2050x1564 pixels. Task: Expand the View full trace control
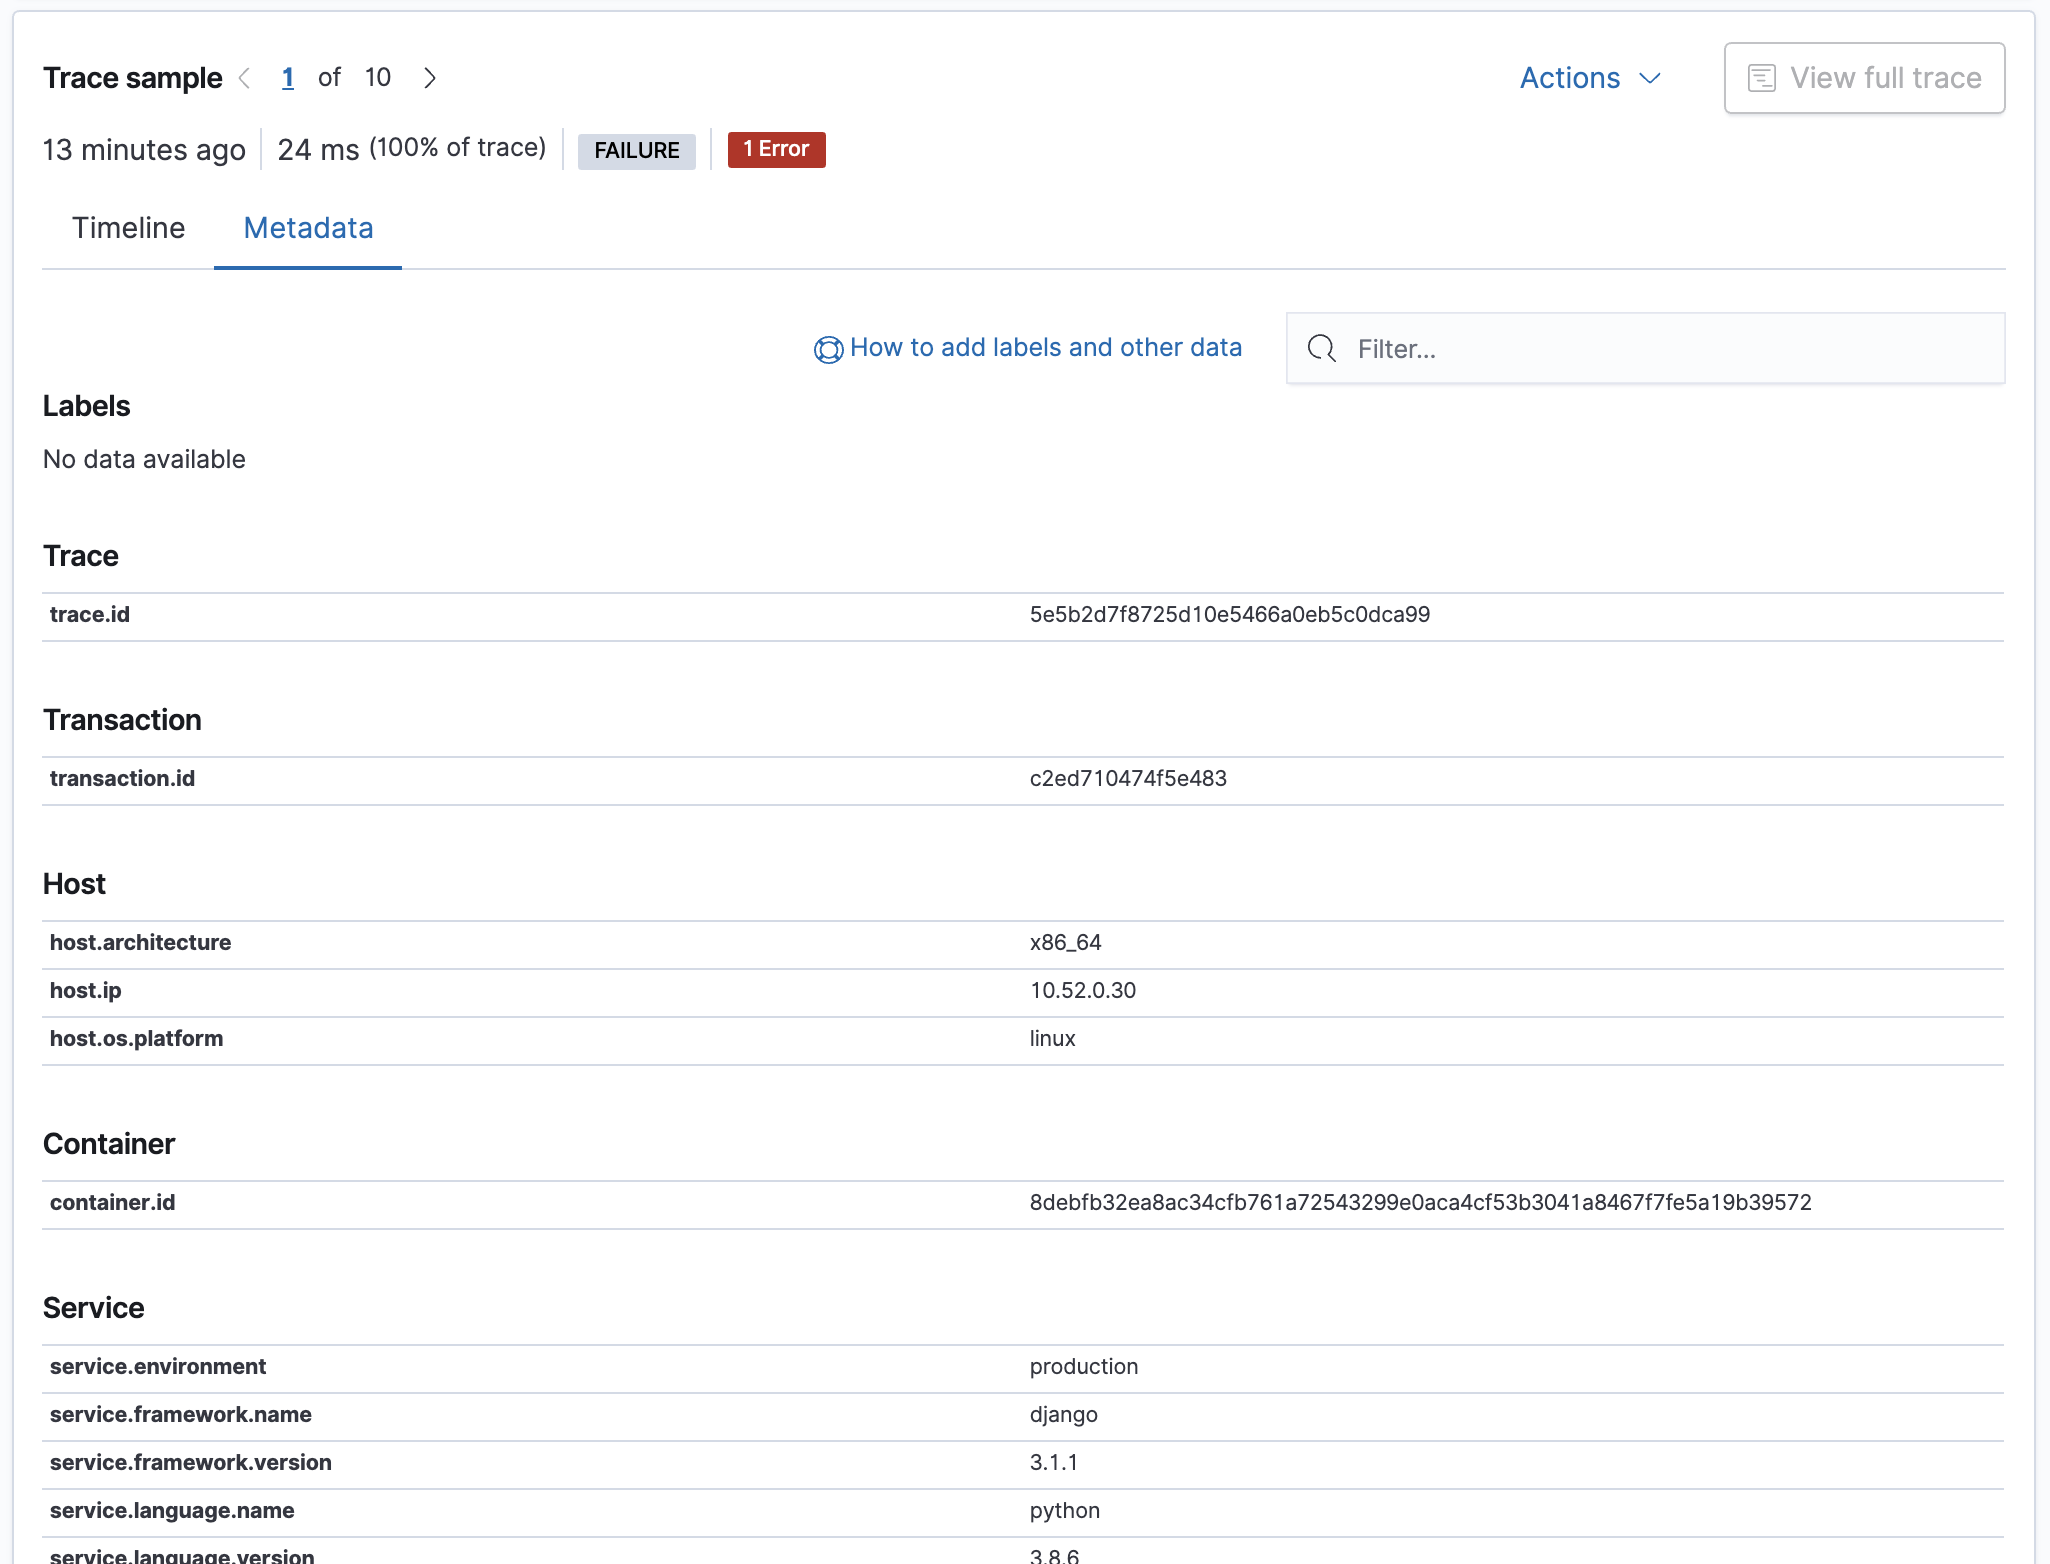click(1863, 77)
